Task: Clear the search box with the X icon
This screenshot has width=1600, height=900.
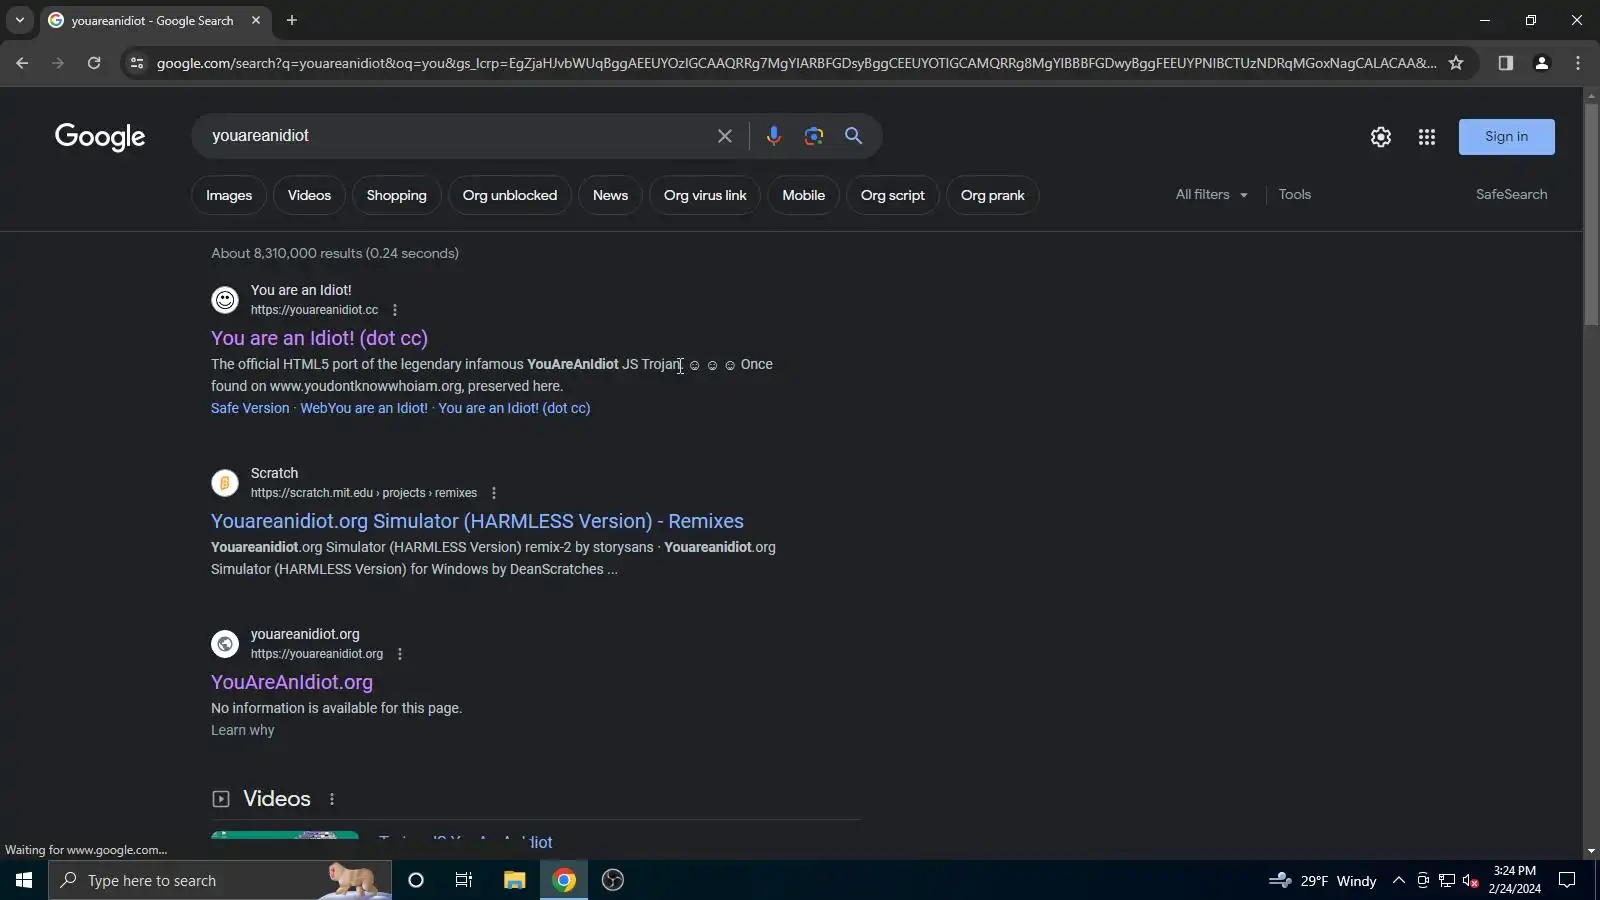Action: pos(725,136)
